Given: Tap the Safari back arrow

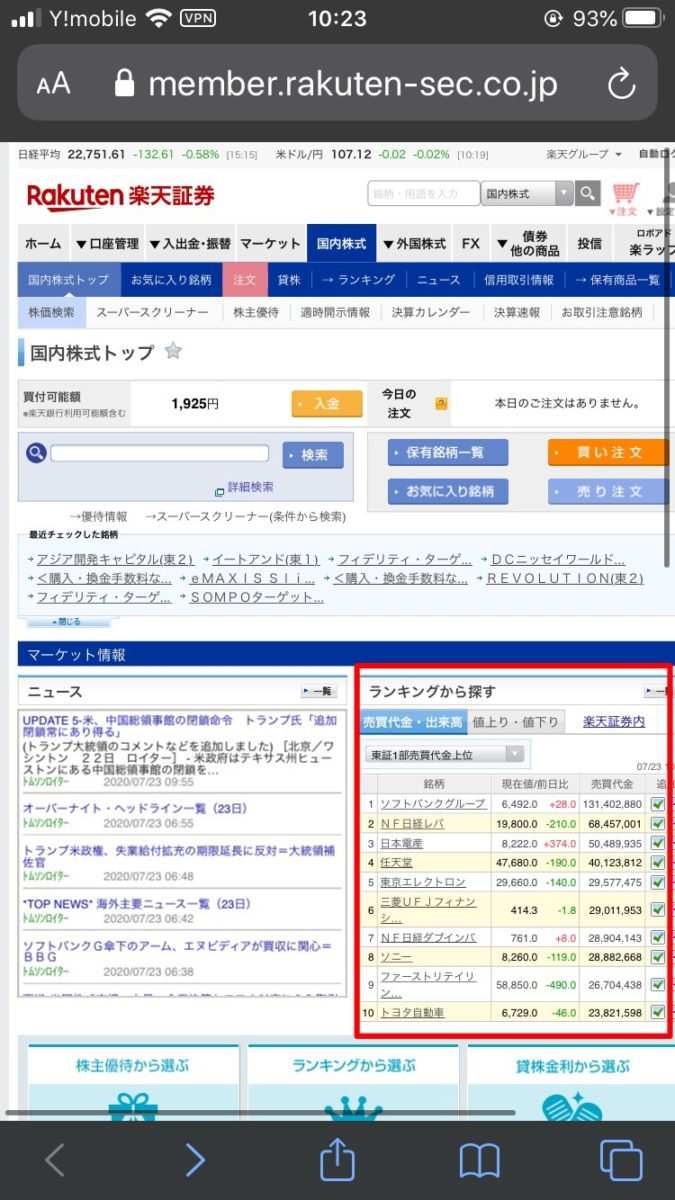Looking at the screenshot, I should click(55, 1160).
